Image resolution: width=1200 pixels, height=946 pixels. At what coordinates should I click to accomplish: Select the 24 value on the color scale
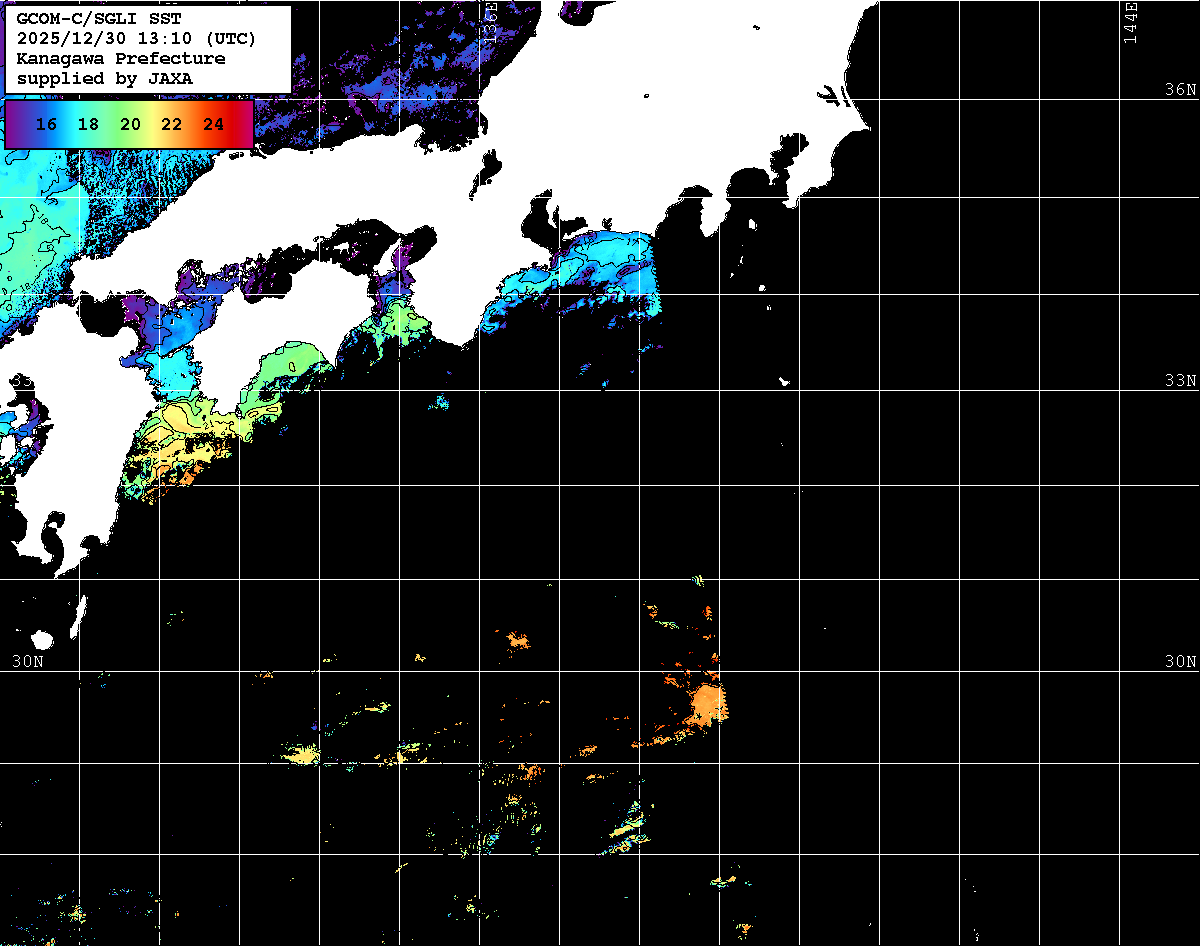click(213, 125)
